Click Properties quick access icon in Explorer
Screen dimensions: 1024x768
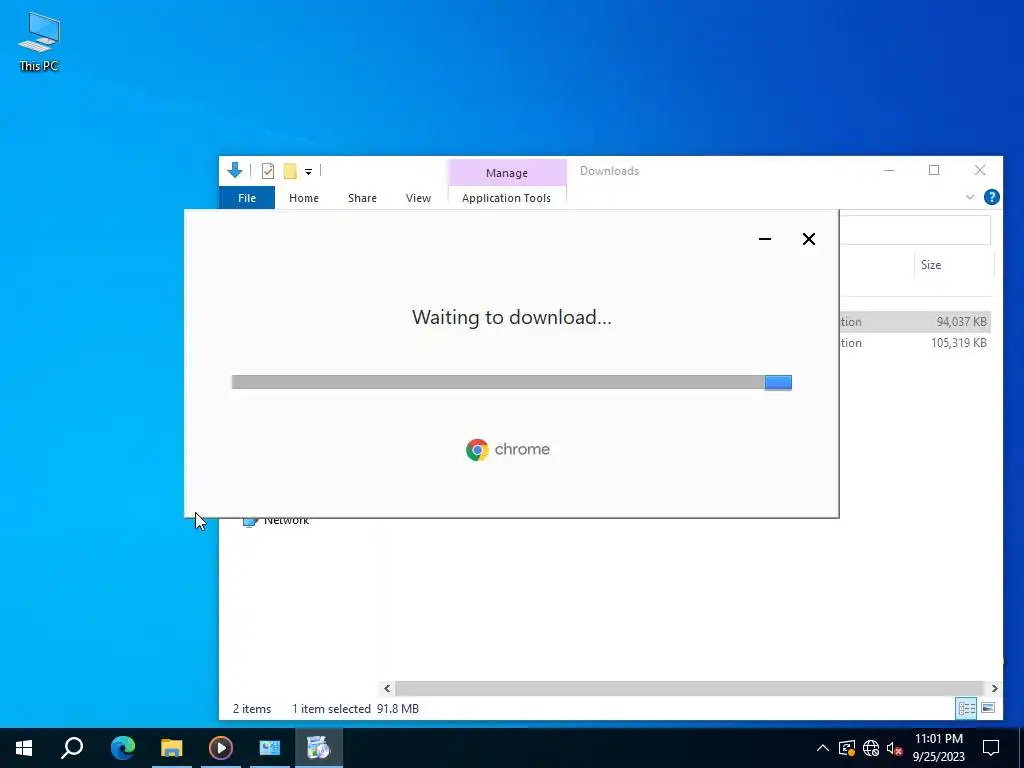(268, 171)
